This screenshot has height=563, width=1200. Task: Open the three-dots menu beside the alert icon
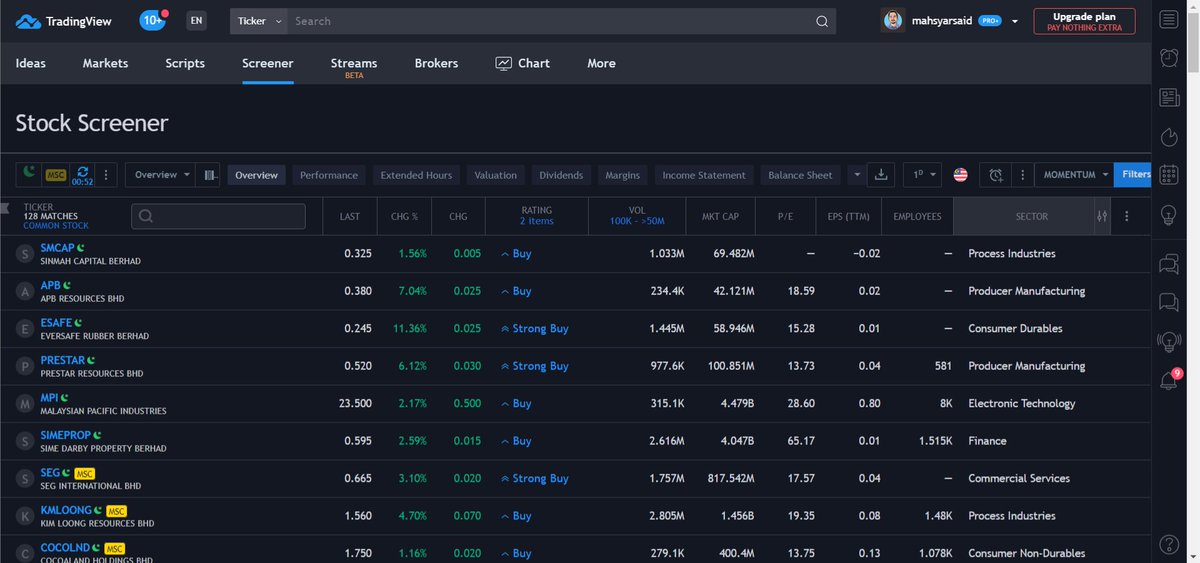1020,175
